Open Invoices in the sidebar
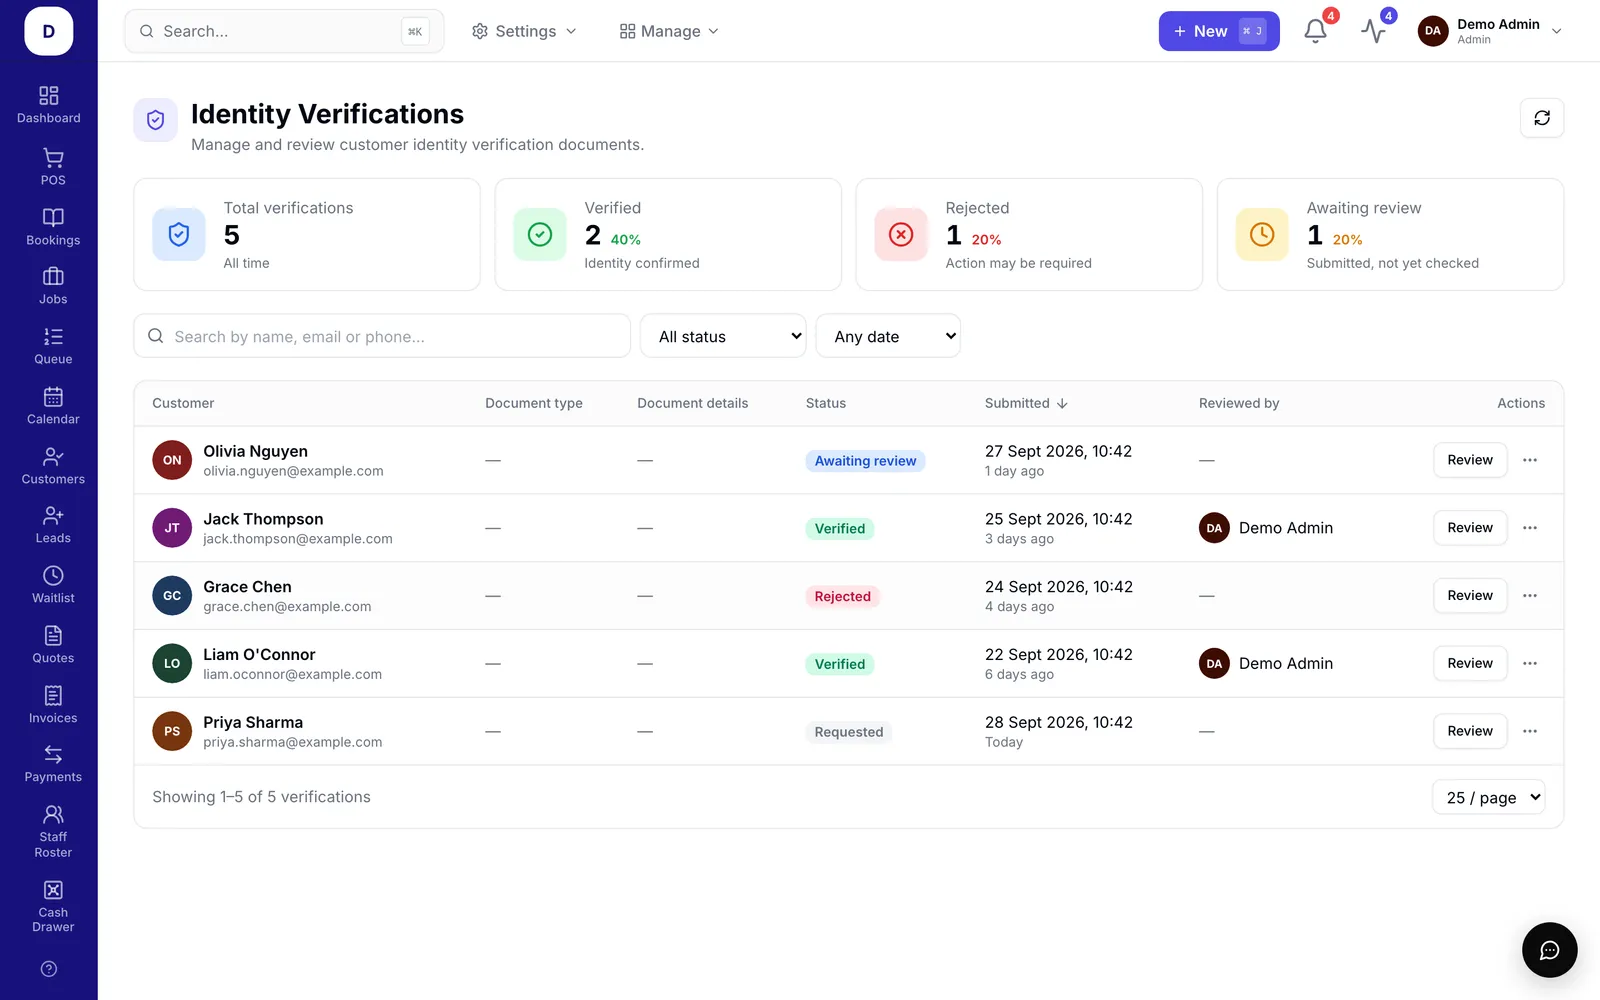 (53, 705)
